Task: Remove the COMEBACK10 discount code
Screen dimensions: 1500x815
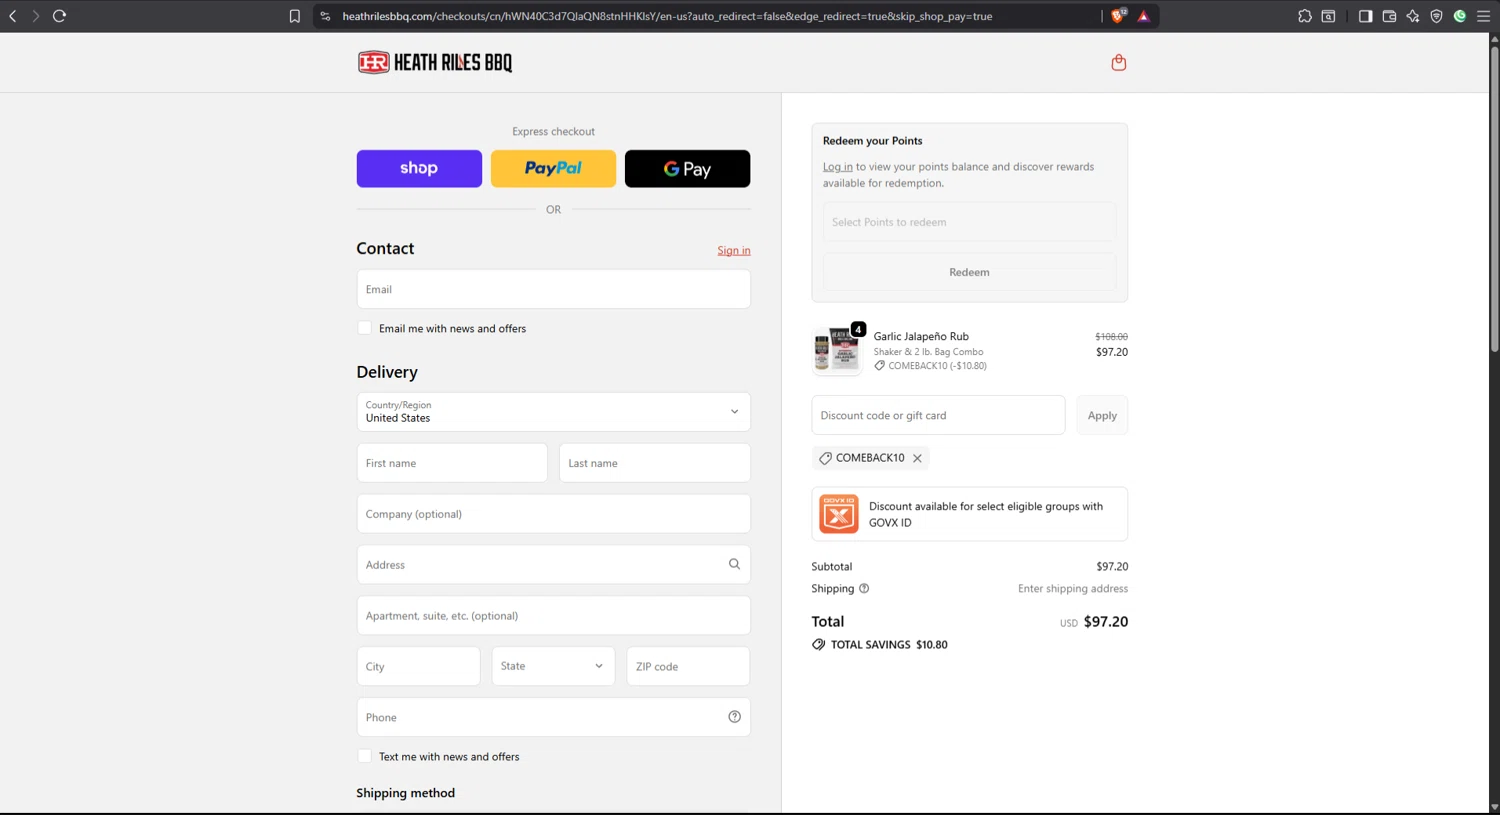Action: [x=917, y=458]
